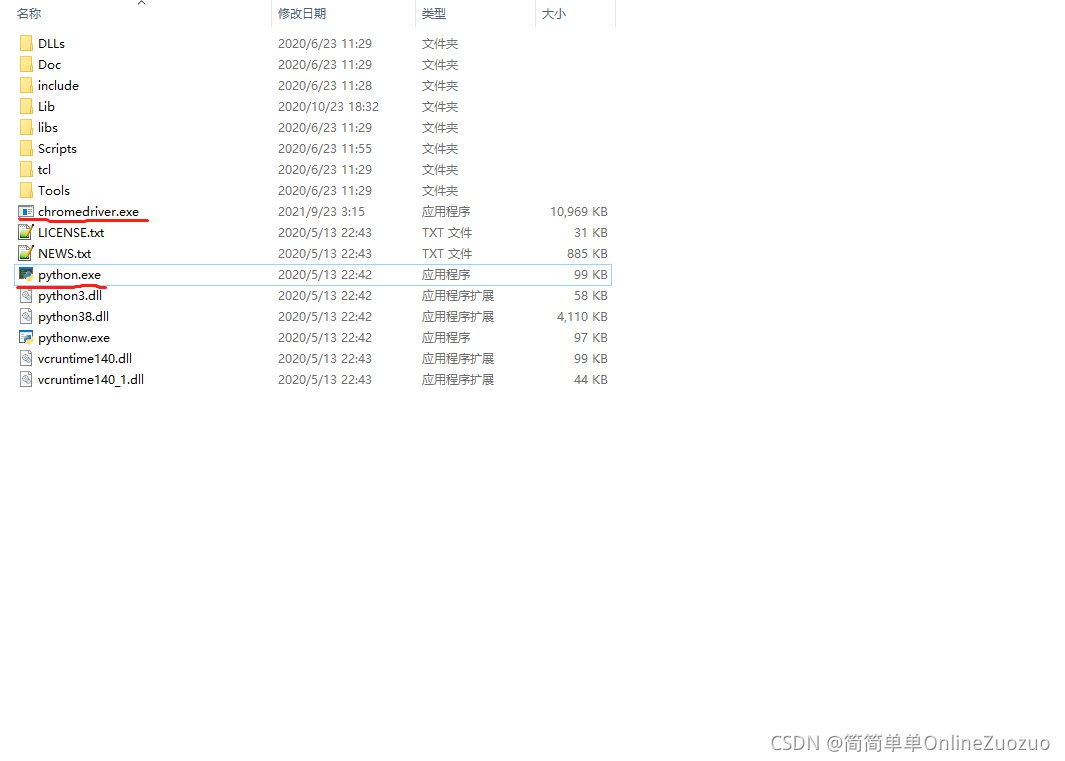Click 文件夹 type of Tools row
Screen dimensions: 1065x761
click(x=440, y=191)
